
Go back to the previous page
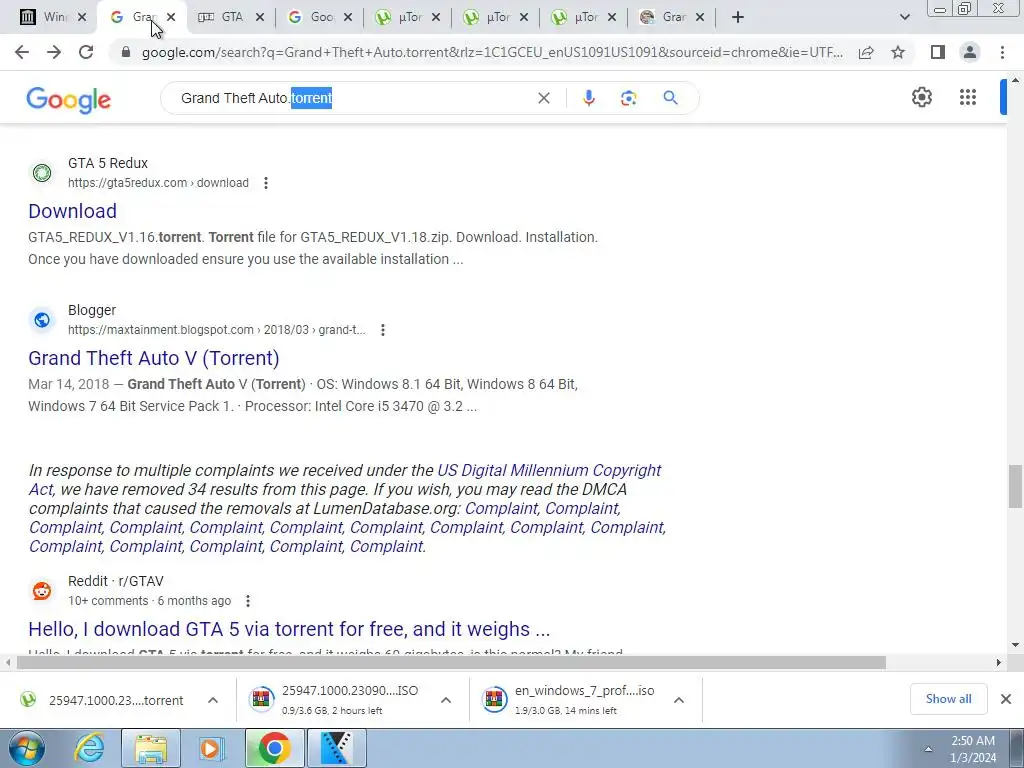pyautogui.click(x=22, y=52)
